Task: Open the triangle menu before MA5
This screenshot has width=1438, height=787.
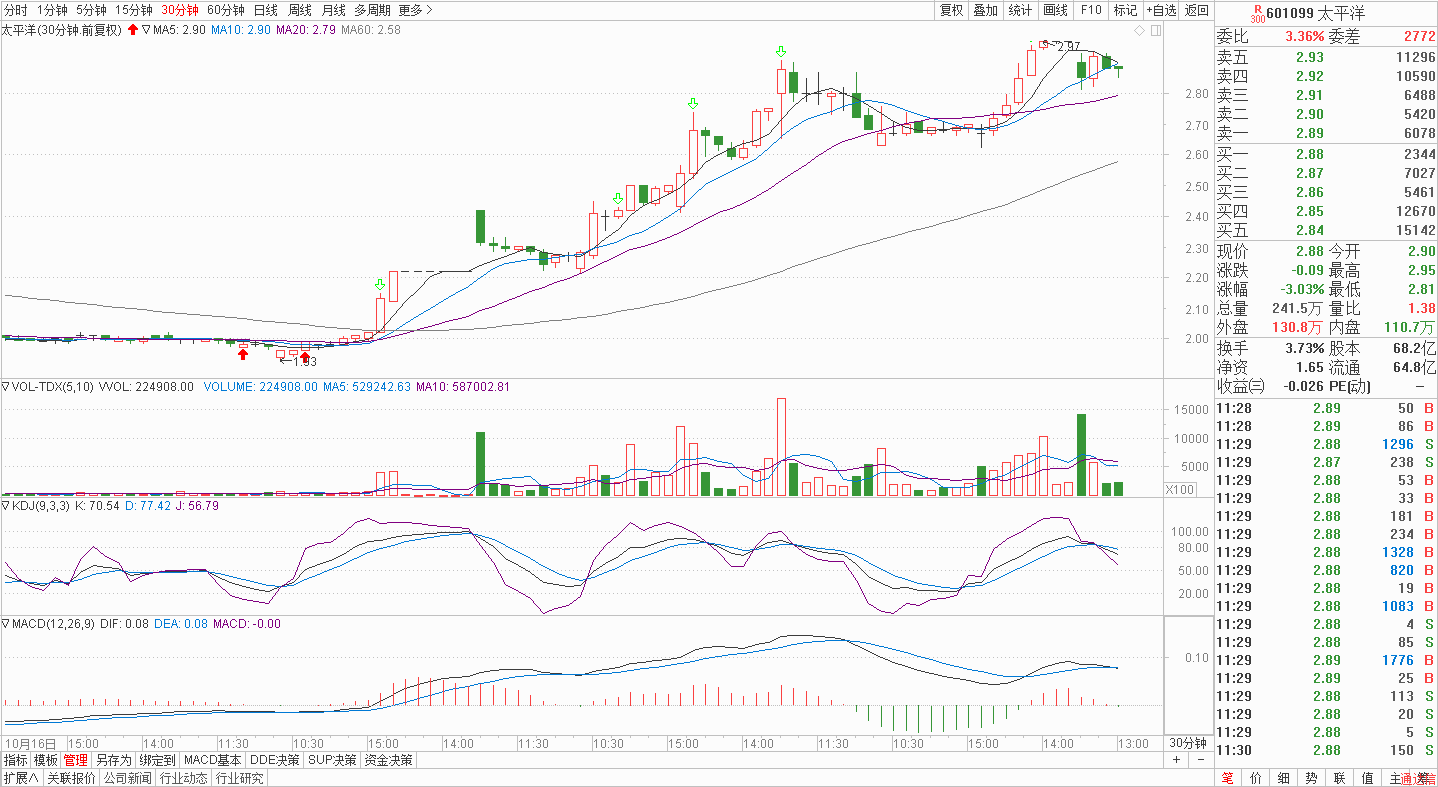Action: (146, 30)
